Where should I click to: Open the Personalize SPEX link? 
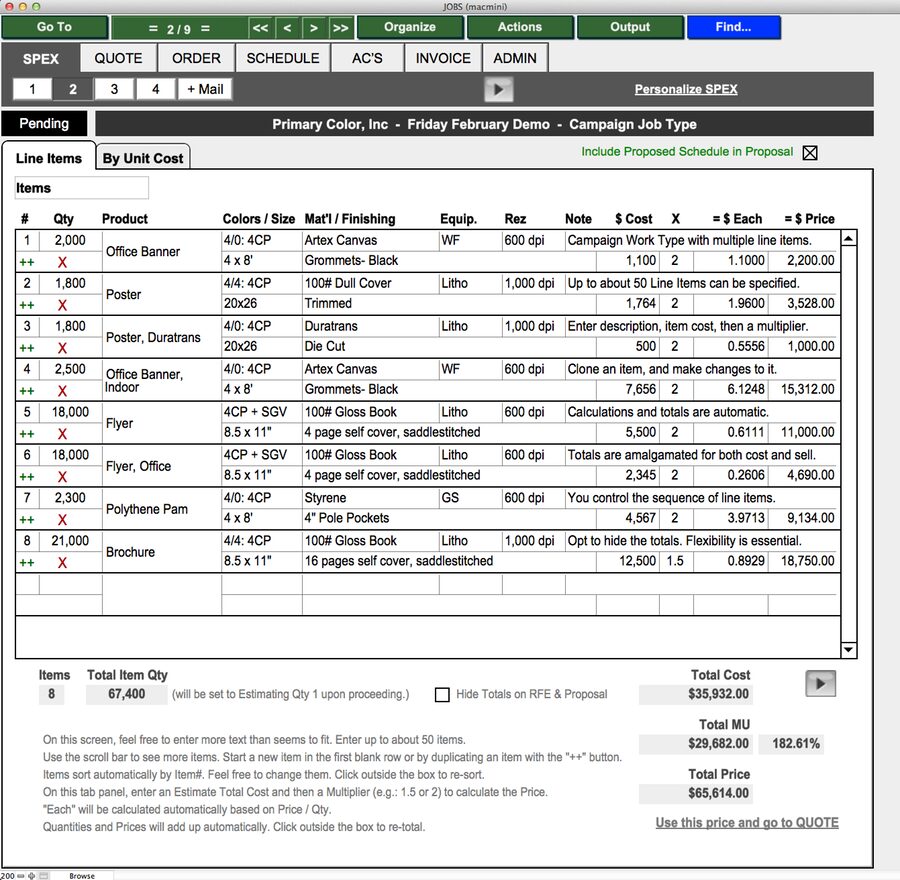coord(685,88)
